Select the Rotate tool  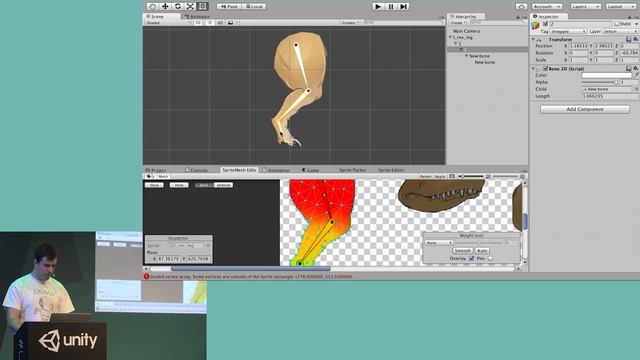[178, 7]
